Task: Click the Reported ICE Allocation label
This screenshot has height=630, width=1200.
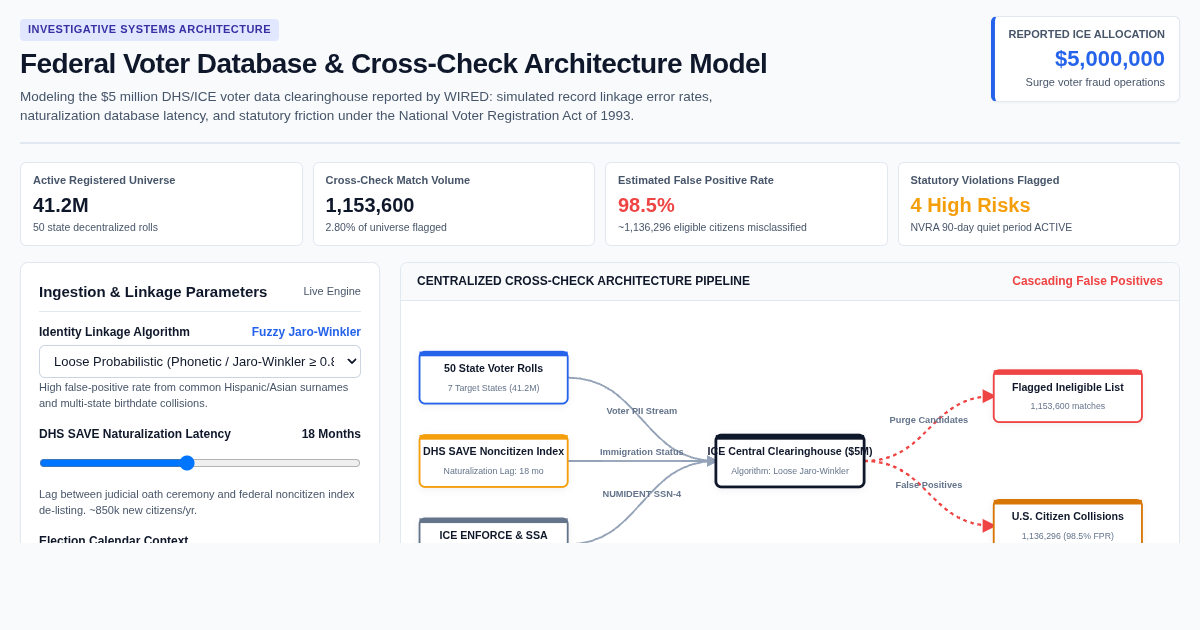Action: [1087, 34]
